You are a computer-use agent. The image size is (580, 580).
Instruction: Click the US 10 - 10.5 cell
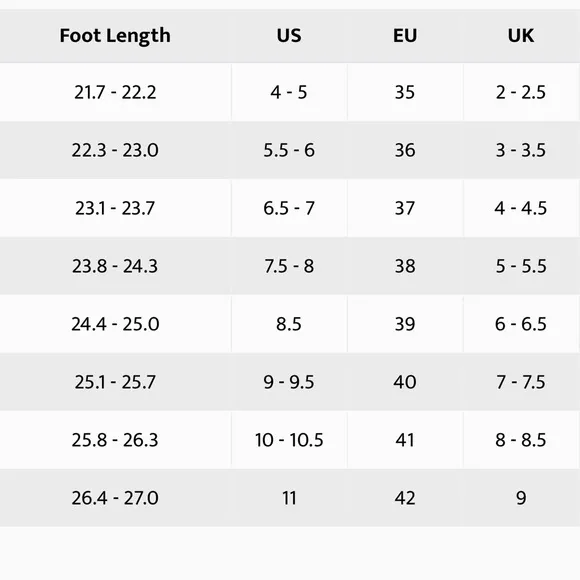[x=289, y=440]
